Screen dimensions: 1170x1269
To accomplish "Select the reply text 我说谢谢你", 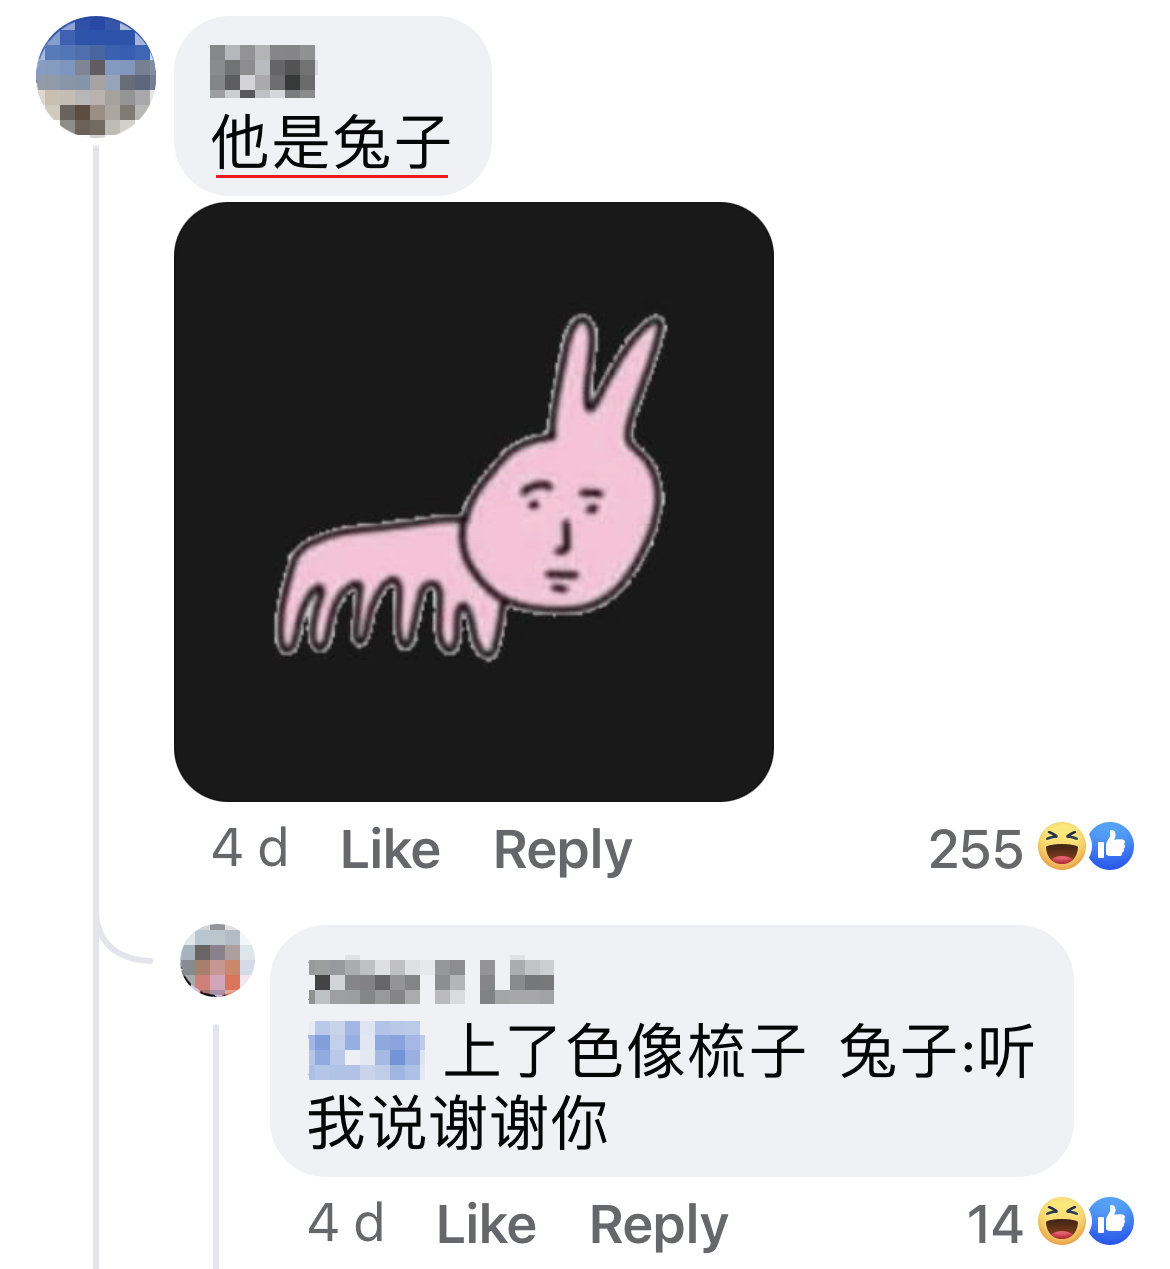I will coord(458,1124).
